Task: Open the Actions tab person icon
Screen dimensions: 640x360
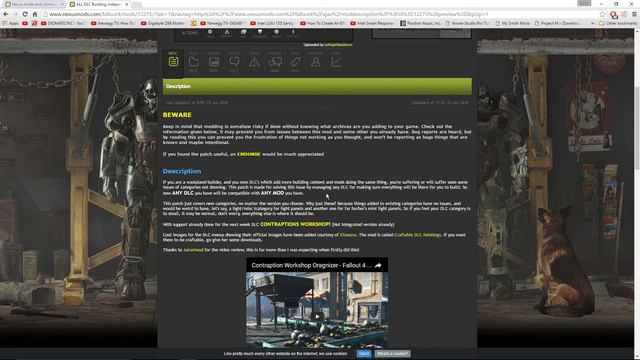Action: [x=315, y=62]
